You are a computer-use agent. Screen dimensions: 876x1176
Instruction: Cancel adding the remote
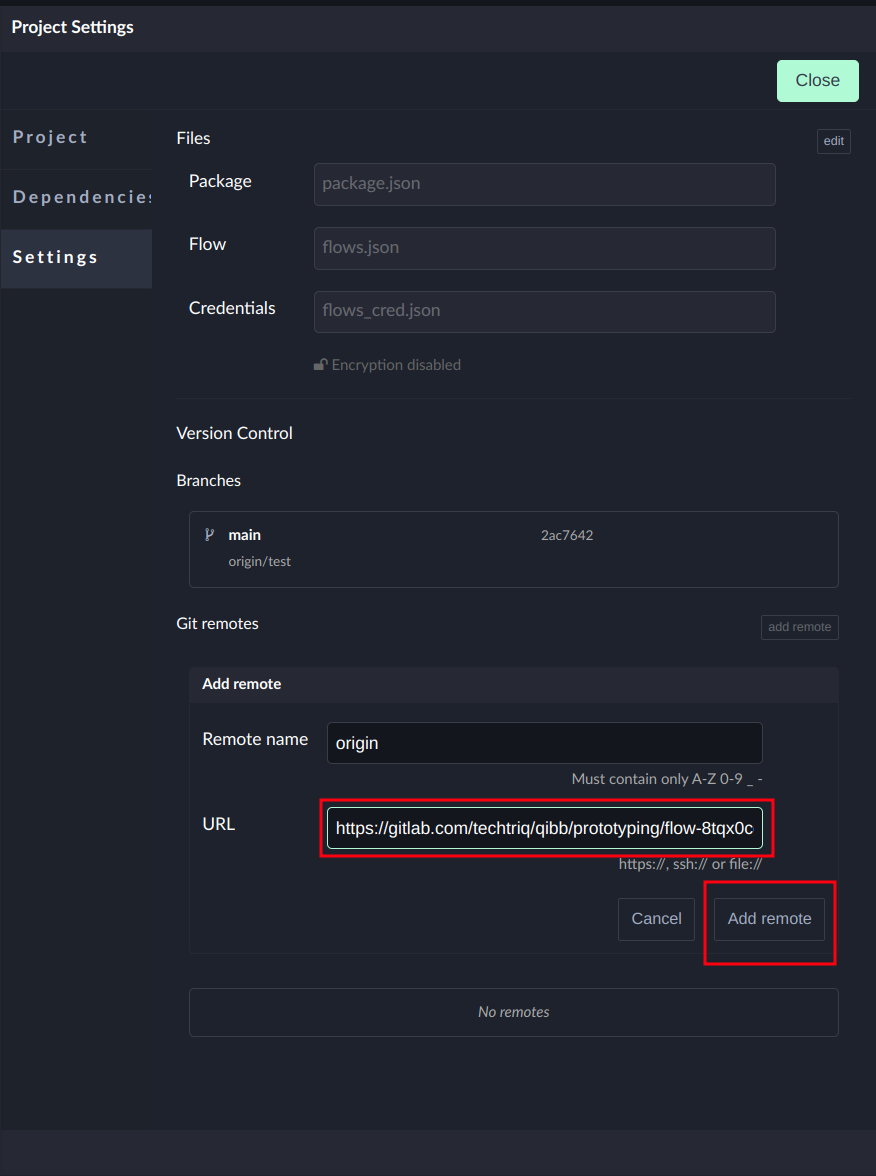656,919
